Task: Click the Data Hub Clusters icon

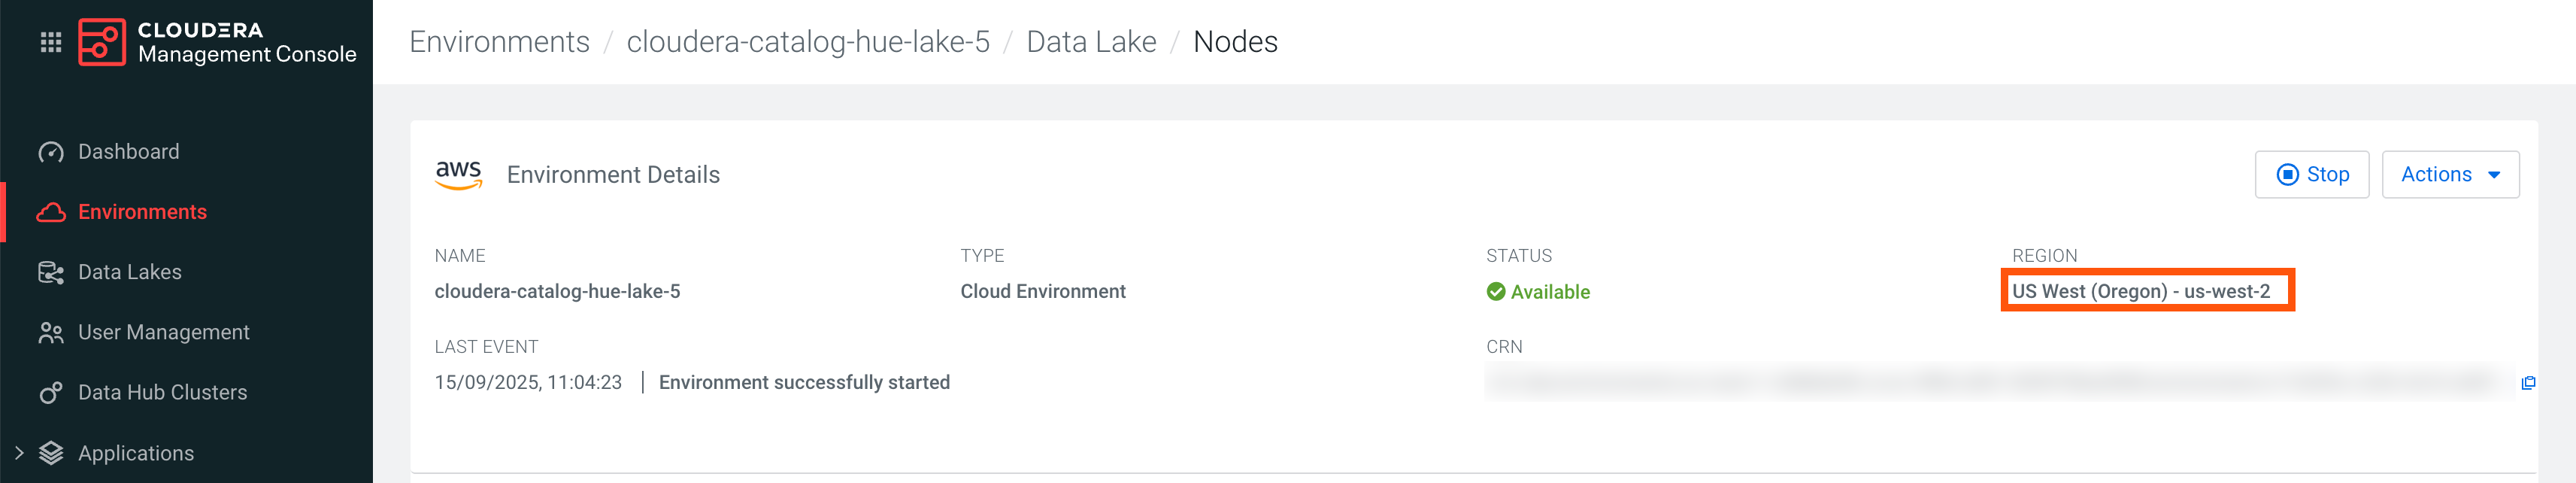Action: point(51,393)
